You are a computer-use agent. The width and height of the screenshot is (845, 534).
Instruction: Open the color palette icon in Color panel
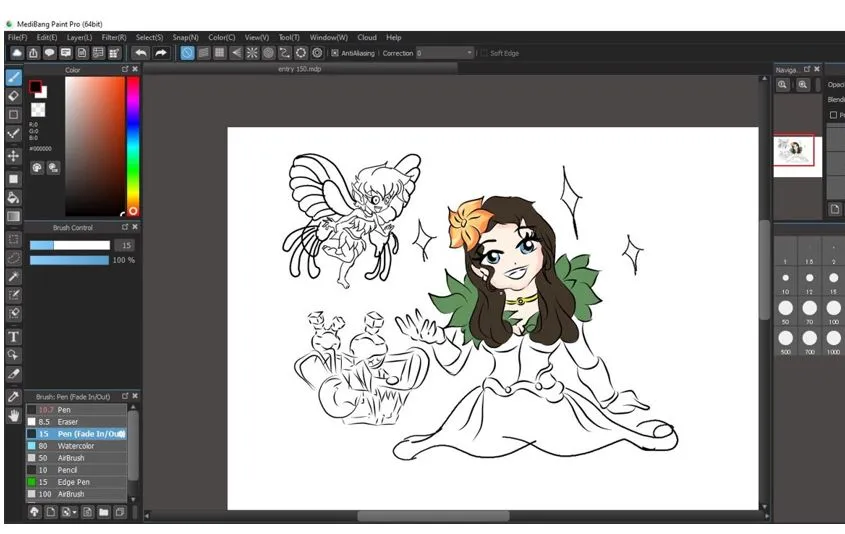coord(37,168)
